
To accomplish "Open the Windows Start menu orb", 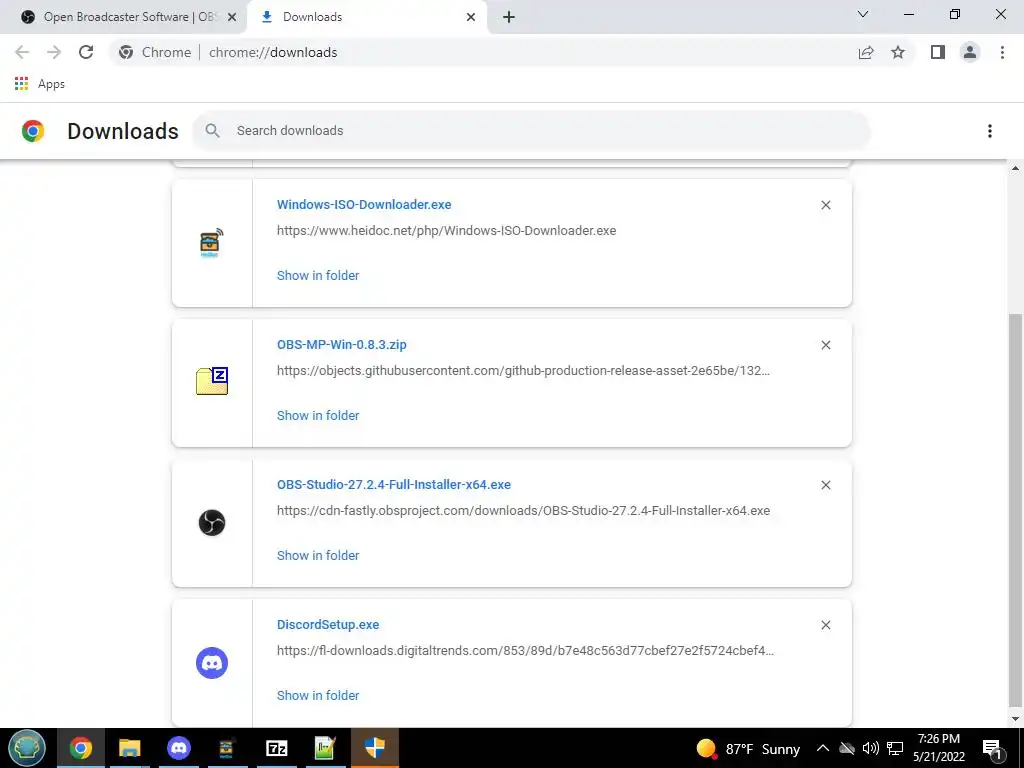I will coord(27,748).
